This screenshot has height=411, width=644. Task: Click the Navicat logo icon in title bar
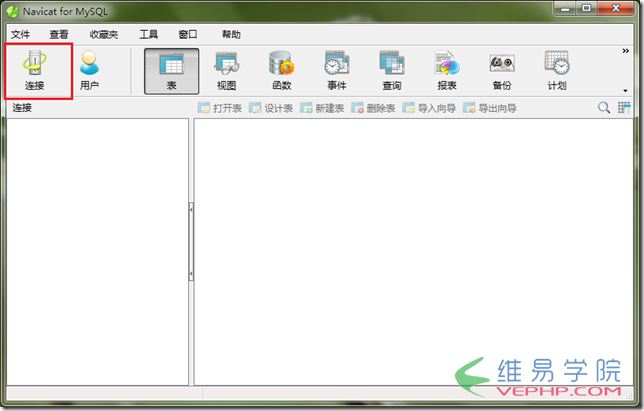[13, 11]
